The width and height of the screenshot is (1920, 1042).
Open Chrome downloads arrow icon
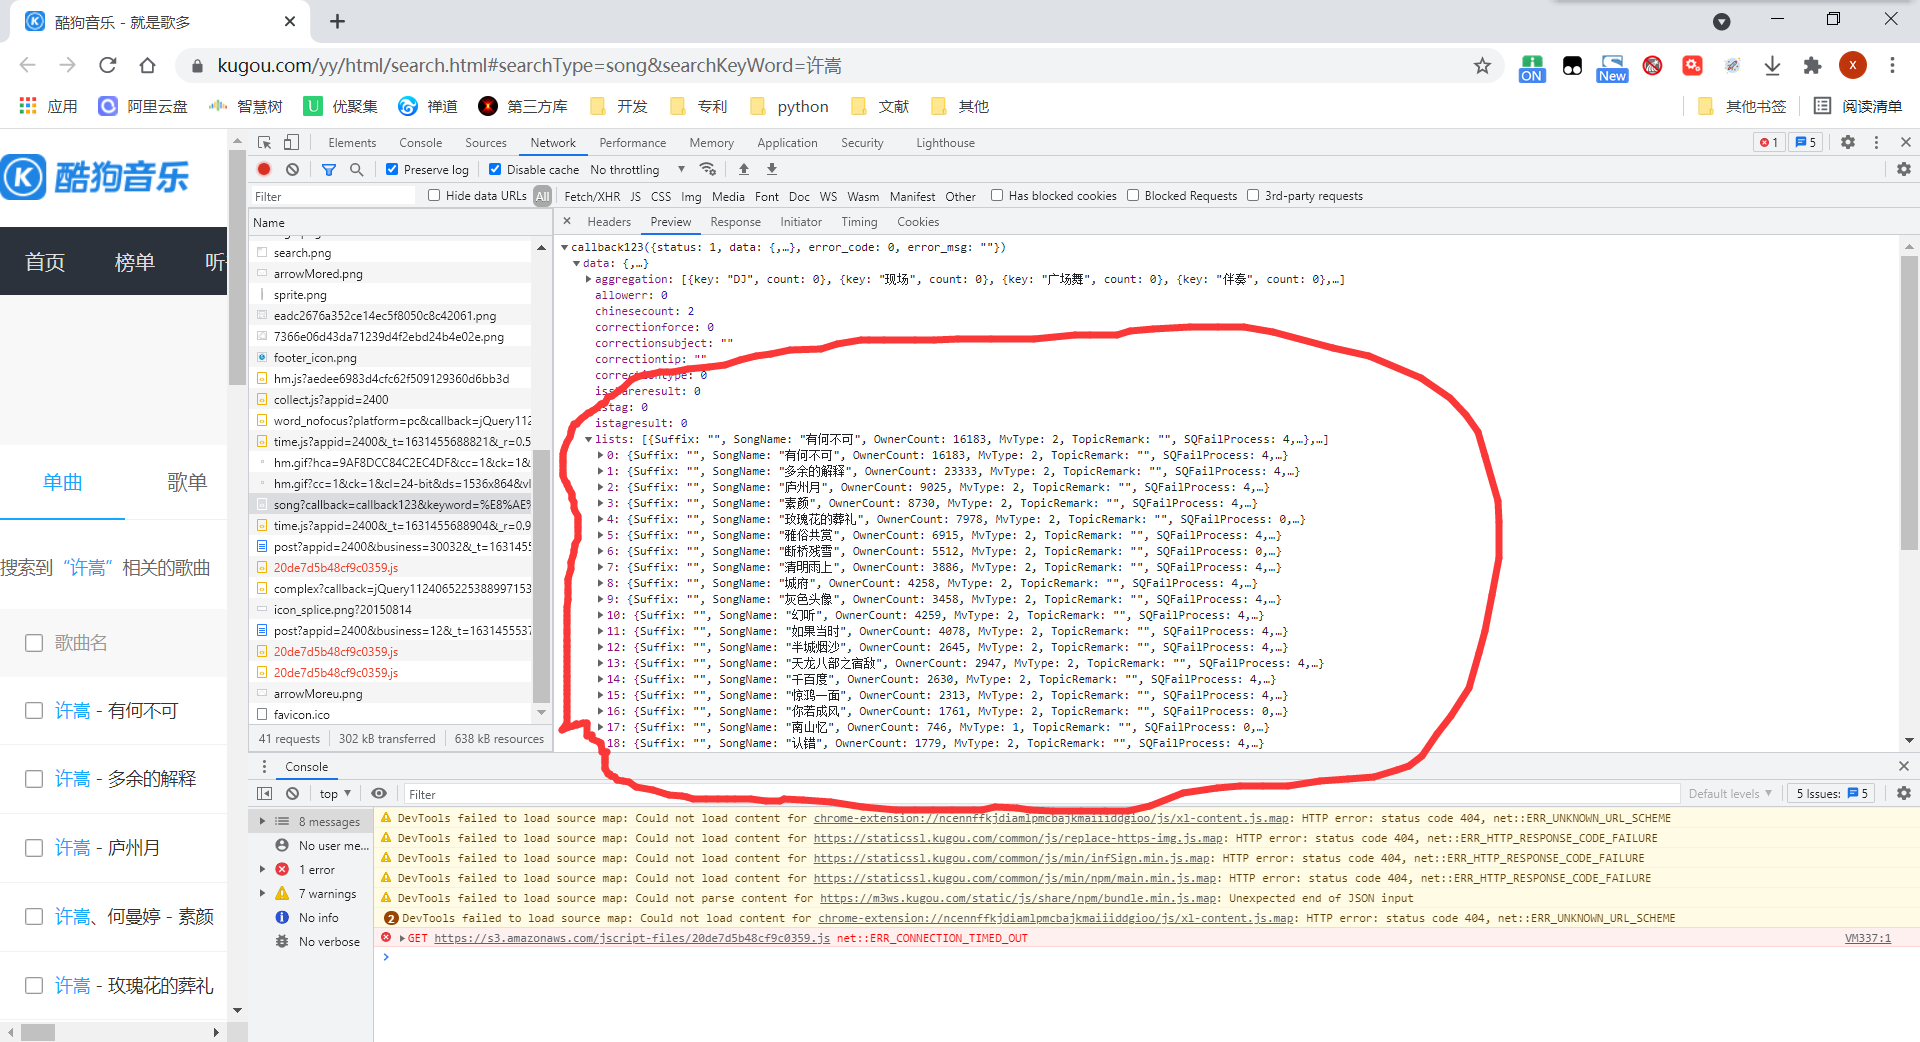1772,65
